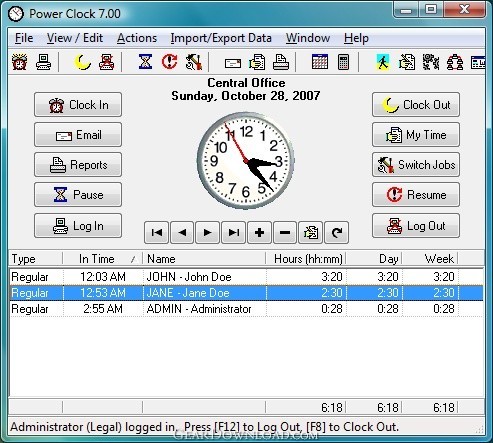Click the Log In button
Viewport: 493px width, 443px height.
click(x=78, y=226)
